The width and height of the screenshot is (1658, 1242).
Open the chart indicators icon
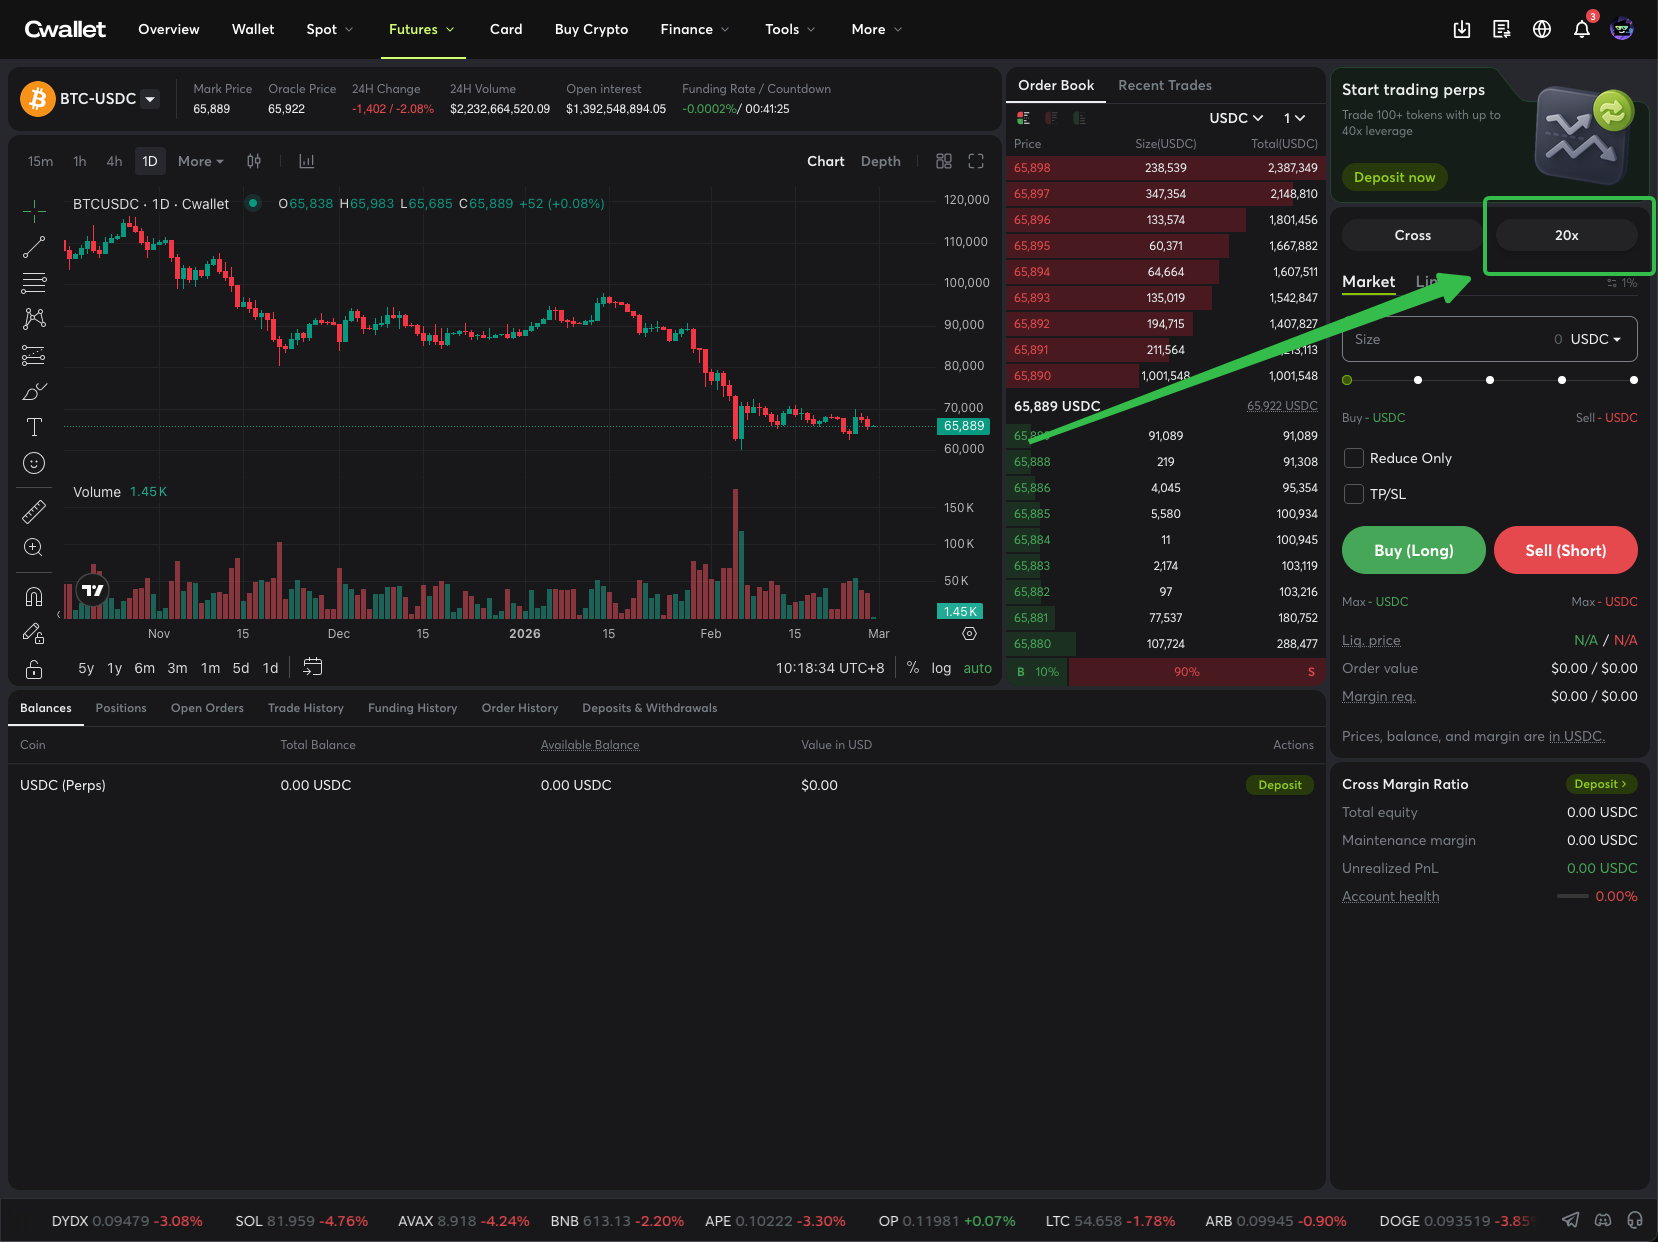(307, 161)
